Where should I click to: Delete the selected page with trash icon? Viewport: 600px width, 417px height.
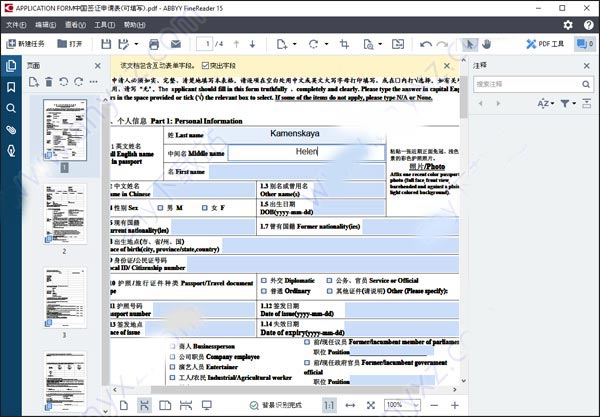(47, 81)
